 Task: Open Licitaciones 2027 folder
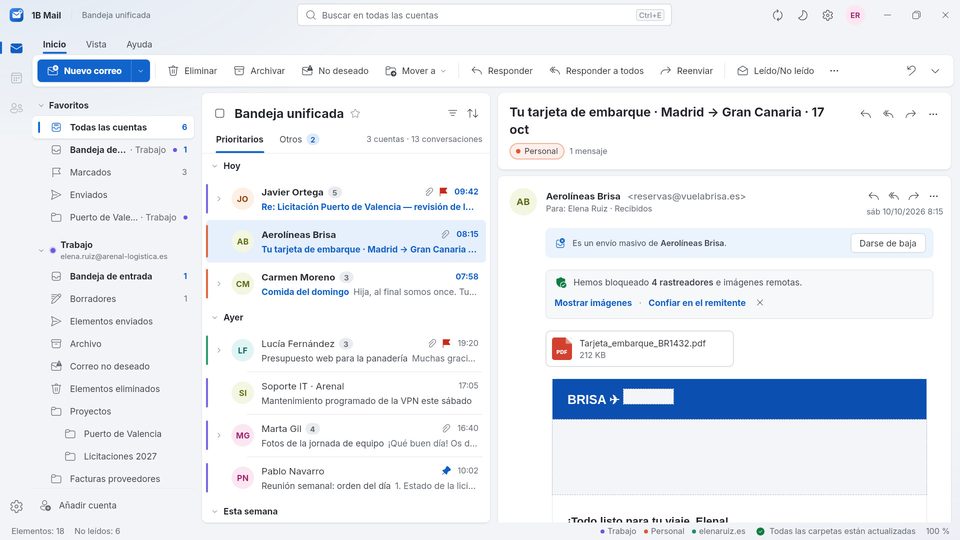point(113,456)
